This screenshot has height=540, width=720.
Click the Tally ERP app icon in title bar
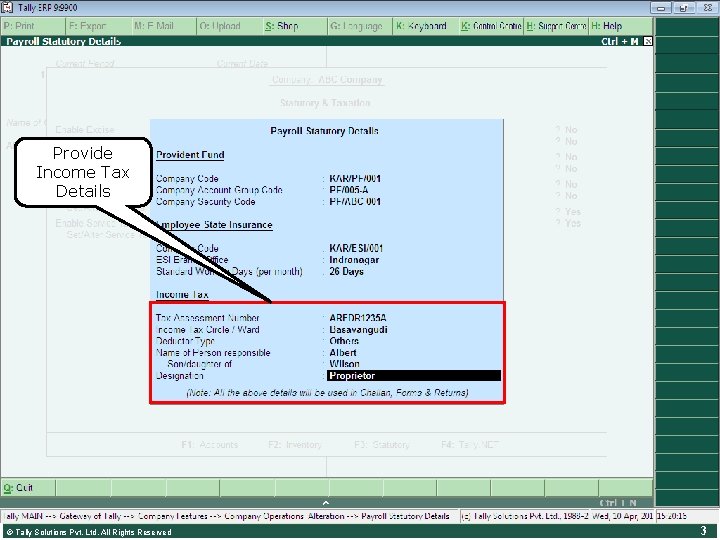point(8,7)
